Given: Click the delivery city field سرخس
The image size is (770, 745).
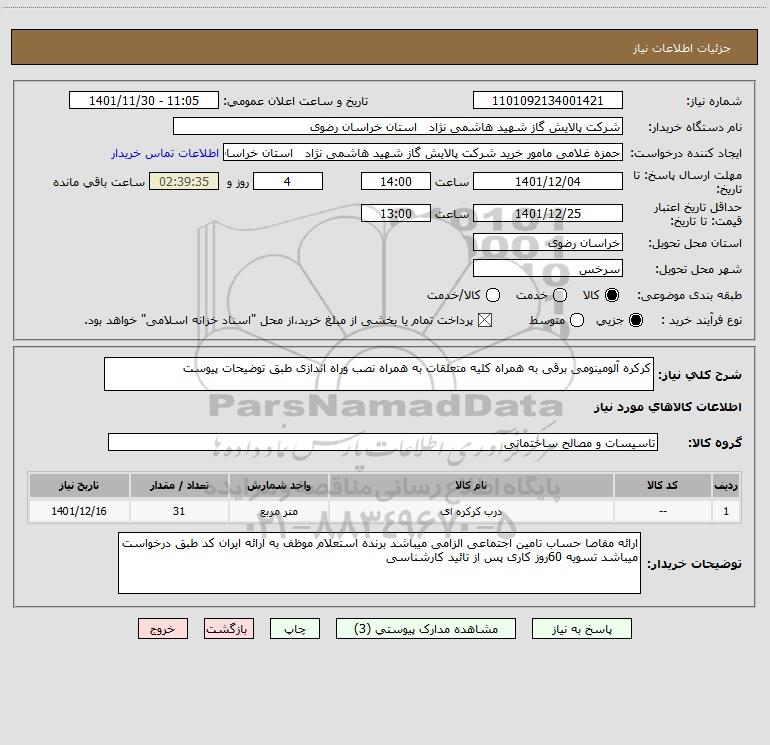Looking at the screenshot, I should click(548, 269).
